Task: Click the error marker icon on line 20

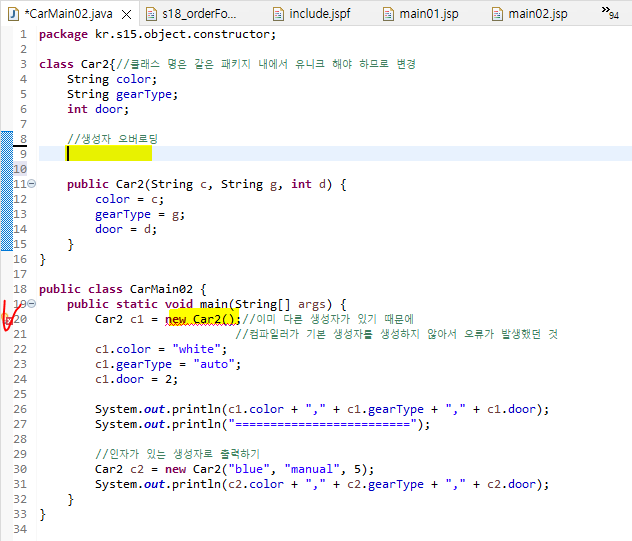Action: click(7, 319)
